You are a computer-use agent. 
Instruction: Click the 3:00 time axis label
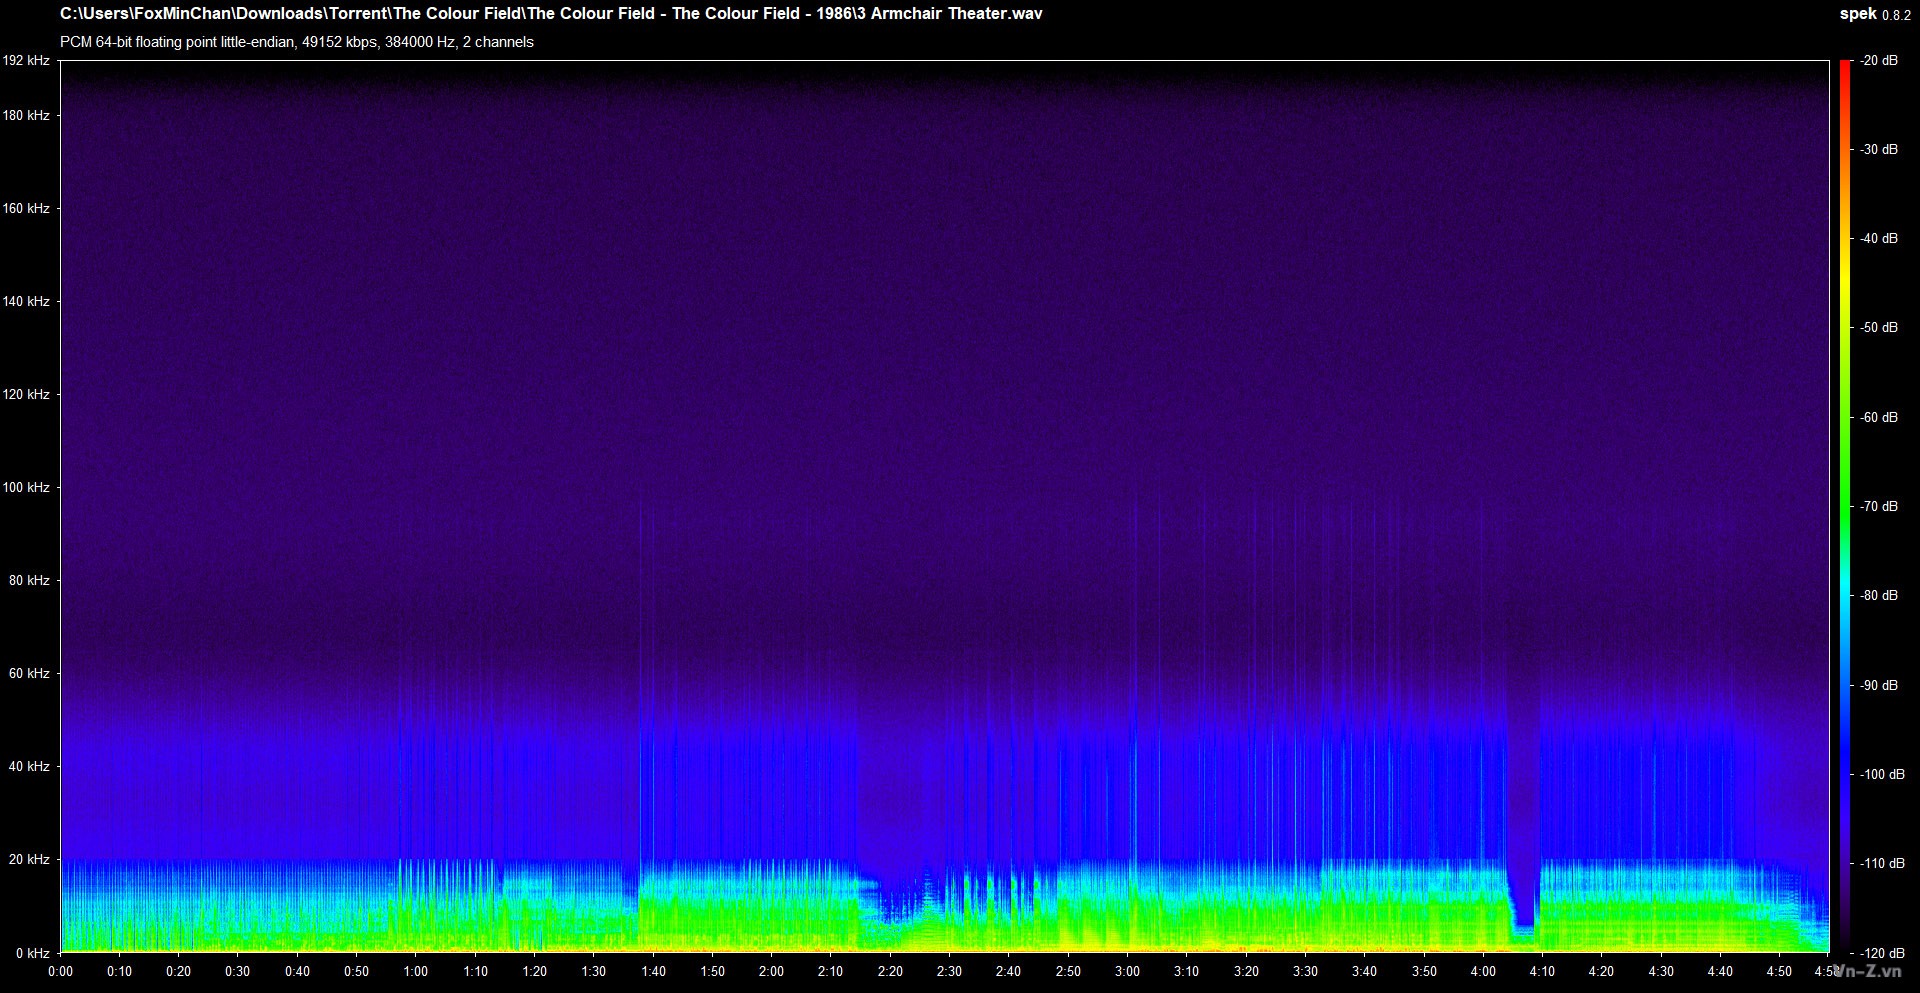coord(1127,972)
